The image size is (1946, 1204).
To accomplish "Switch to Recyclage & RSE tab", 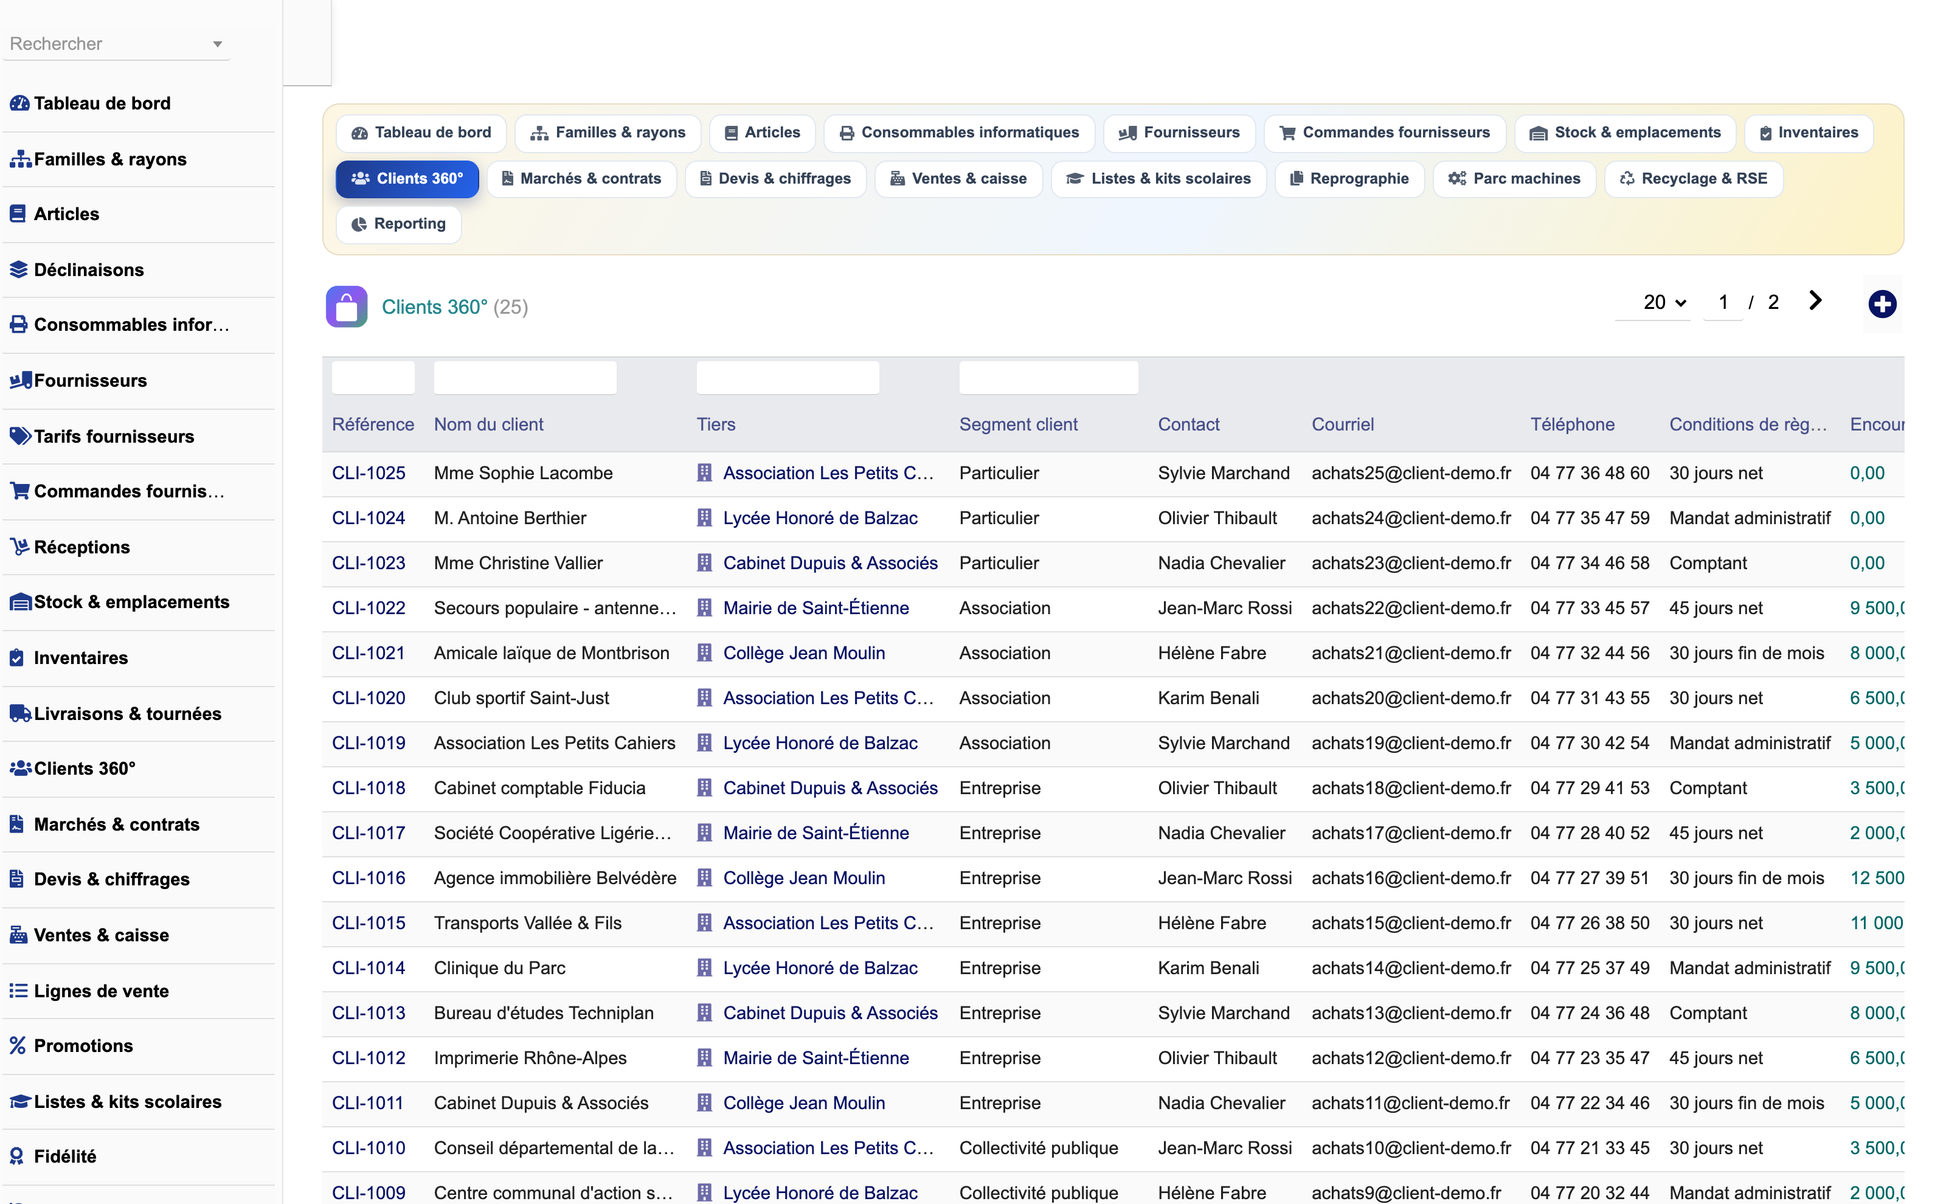I will (1693, 179).
